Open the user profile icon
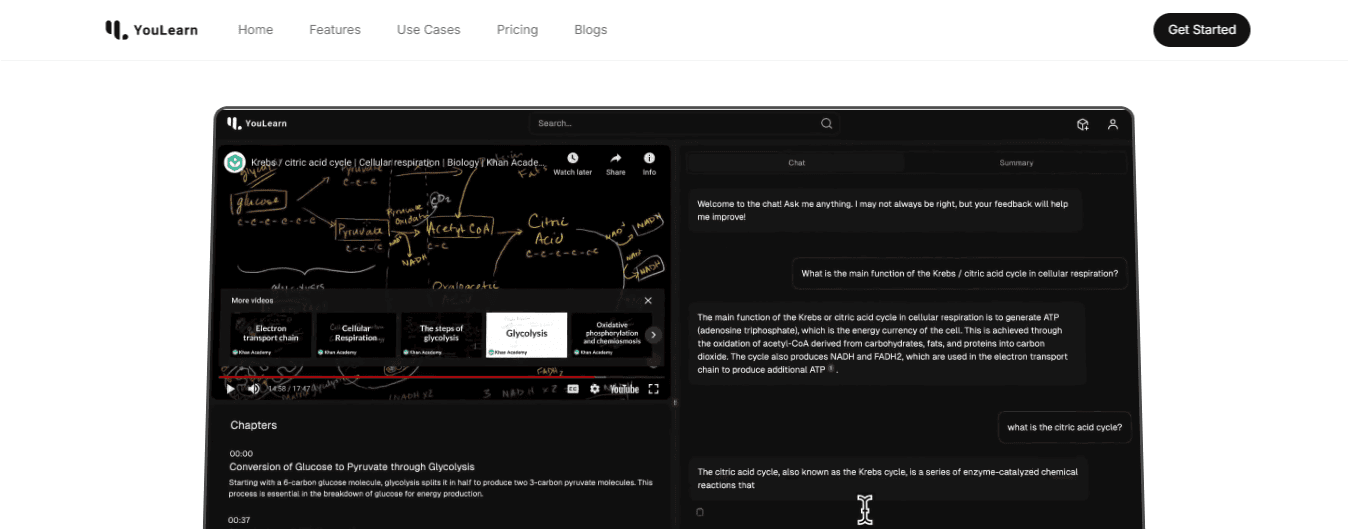The image size is (1348, 529). coord(1112,124)
